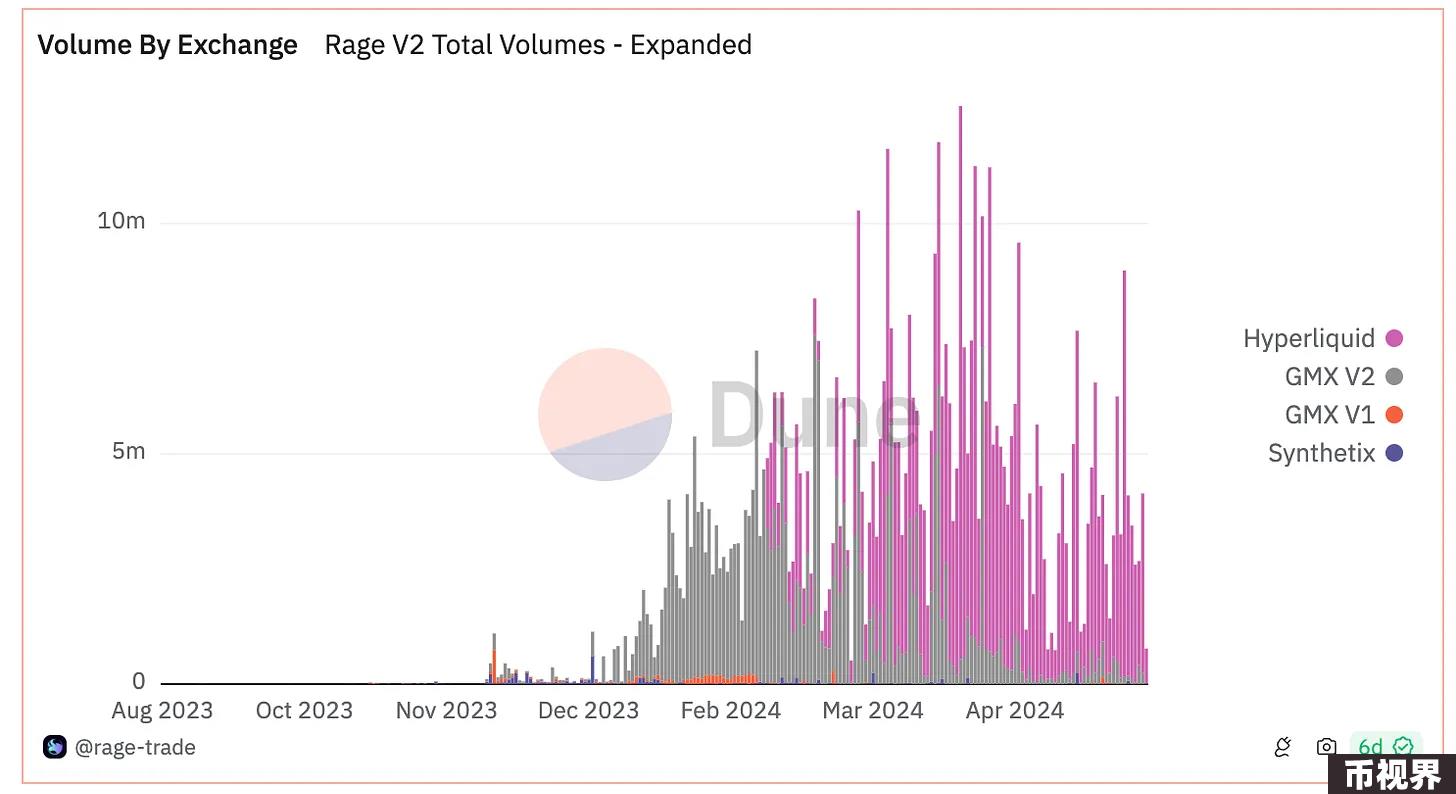Click the Volume By Exchange title
Image resolution: width=1456 pixels, height=794 pixels.
[167, 45]
